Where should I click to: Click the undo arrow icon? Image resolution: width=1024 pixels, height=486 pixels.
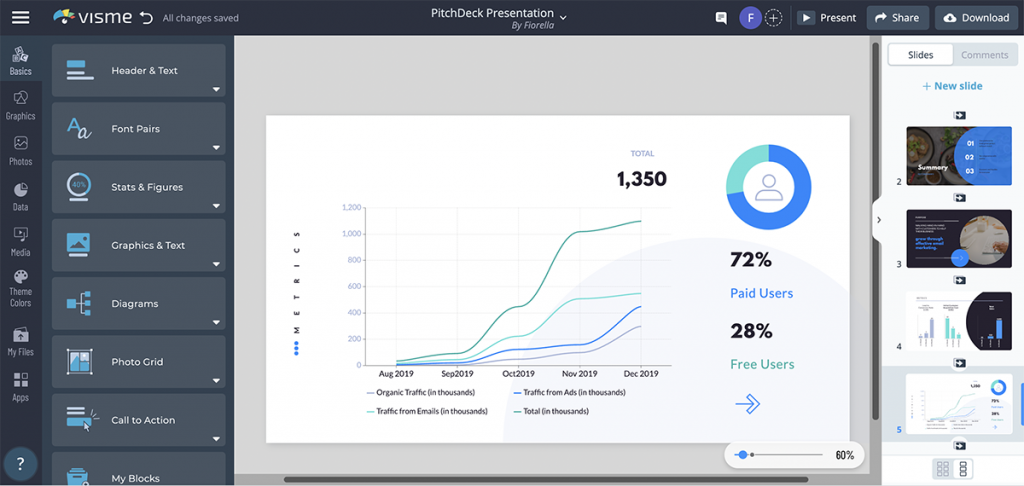[x=147, y=17]
